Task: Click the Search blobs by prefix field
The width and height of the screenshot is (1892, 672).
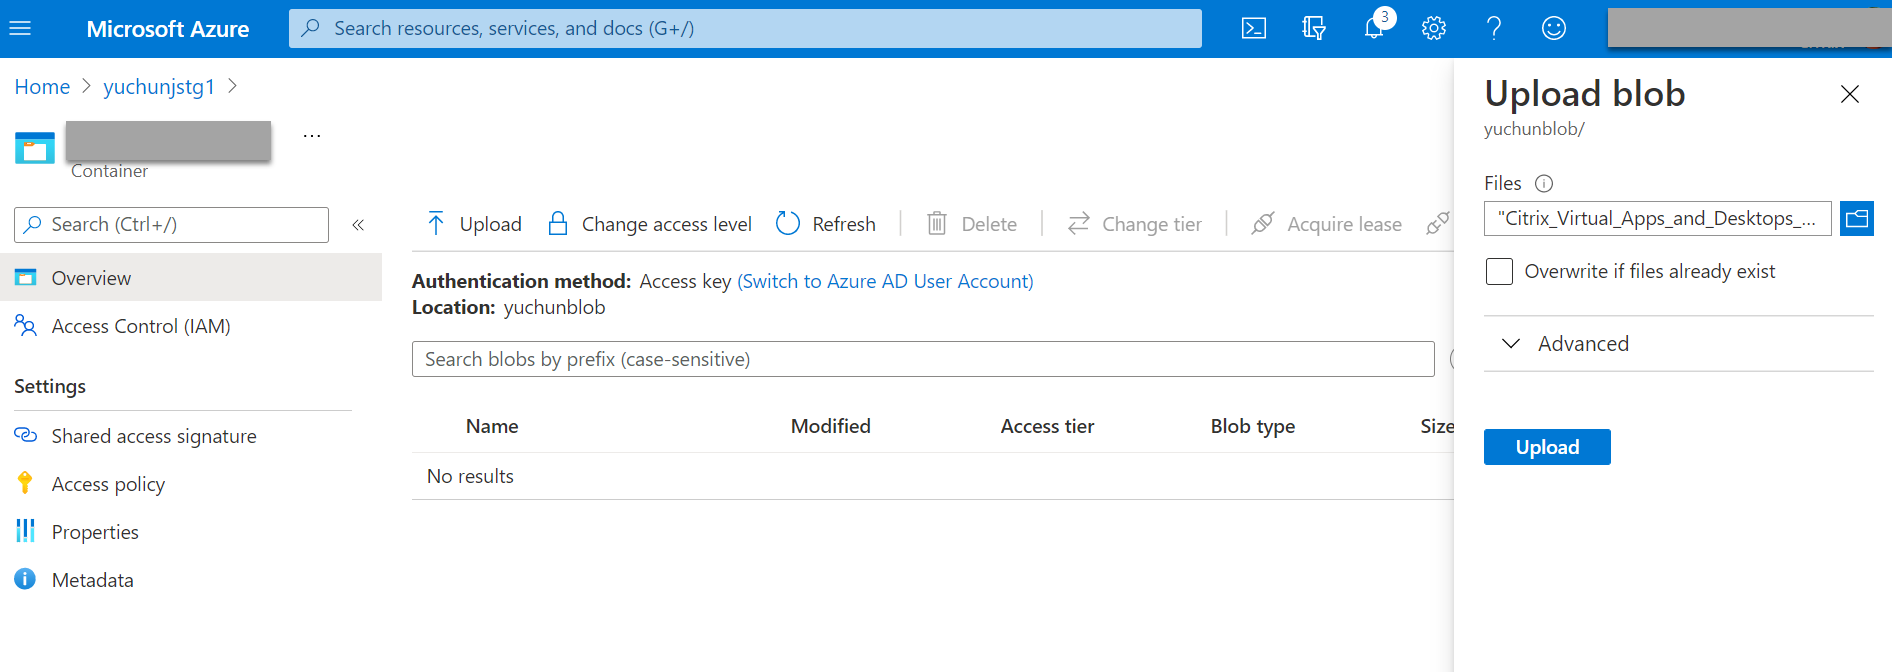Action: pos(922,359)
